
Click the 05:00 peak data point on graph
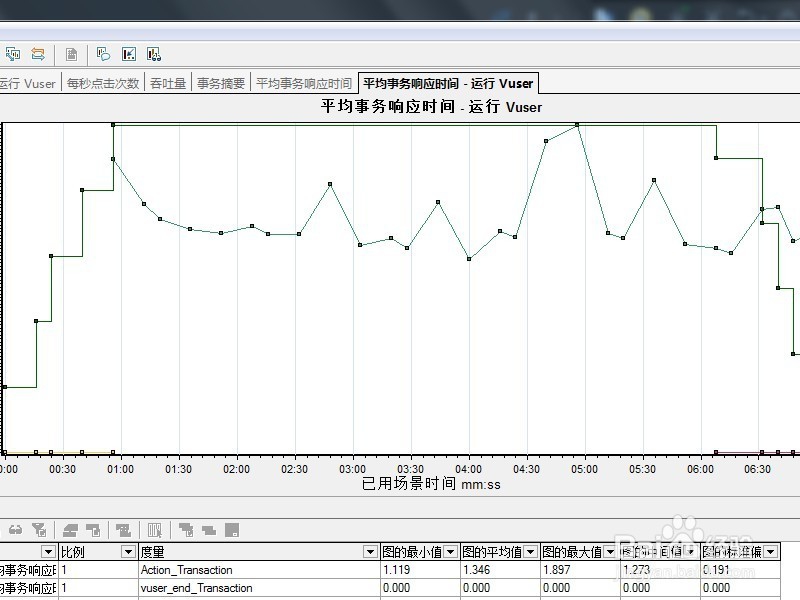click(x=578, y=125)
